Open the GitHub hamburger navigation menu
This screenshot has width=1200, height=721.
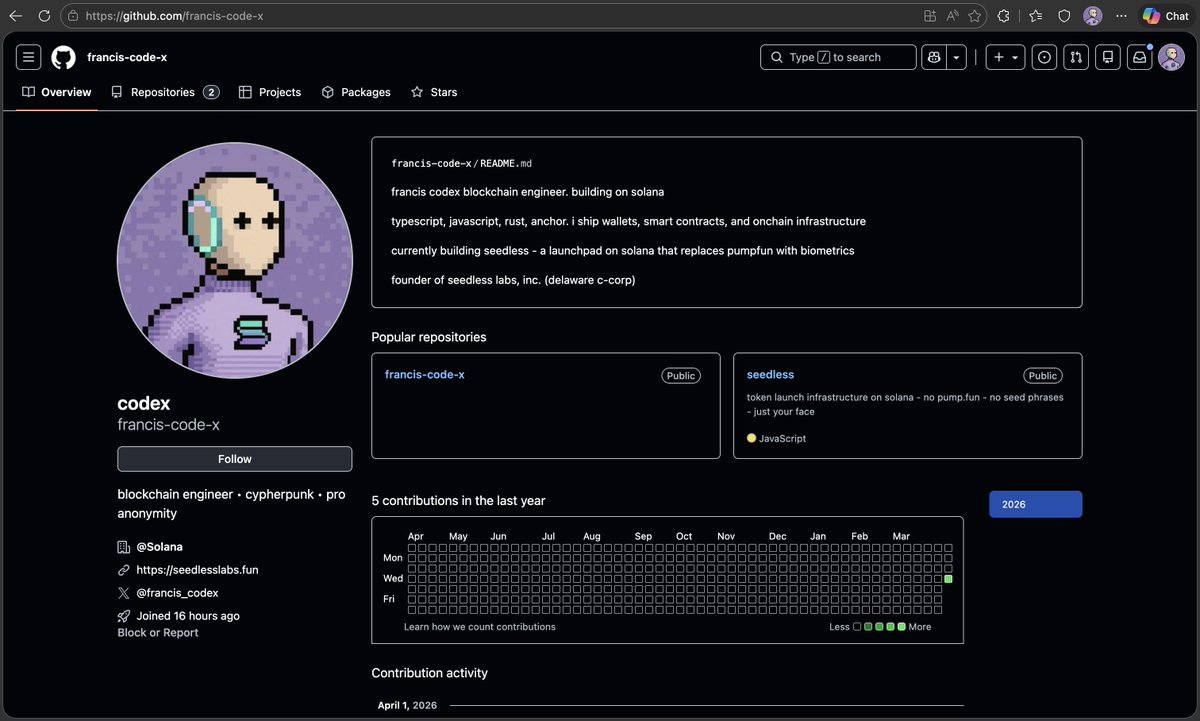(28, 57)
